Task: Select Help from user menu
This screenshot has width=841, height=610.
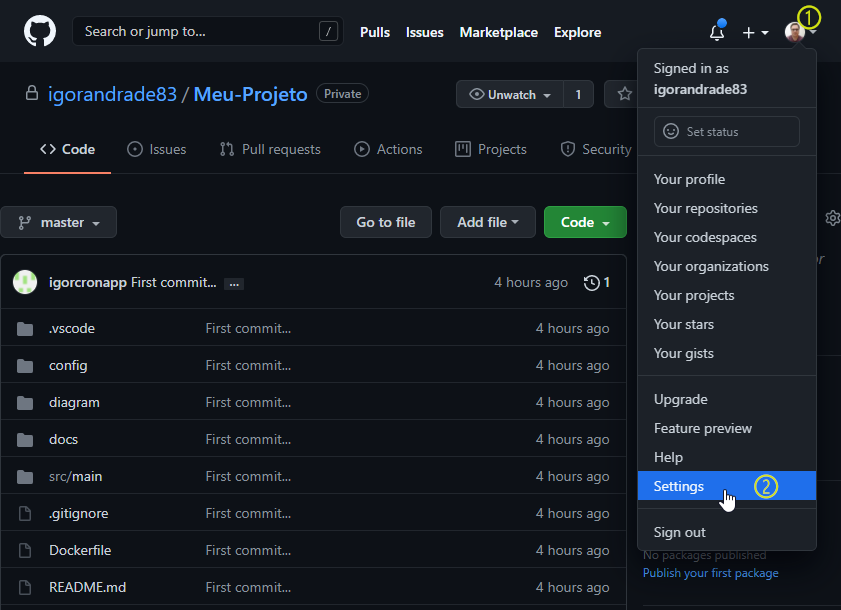Action: click(727, 457)
